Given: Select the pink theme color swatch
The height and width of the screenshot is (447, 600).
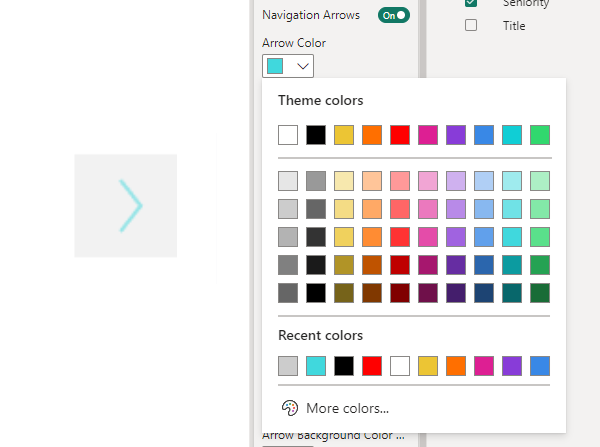Looking at the screenshot, I should tap(428, 135).
